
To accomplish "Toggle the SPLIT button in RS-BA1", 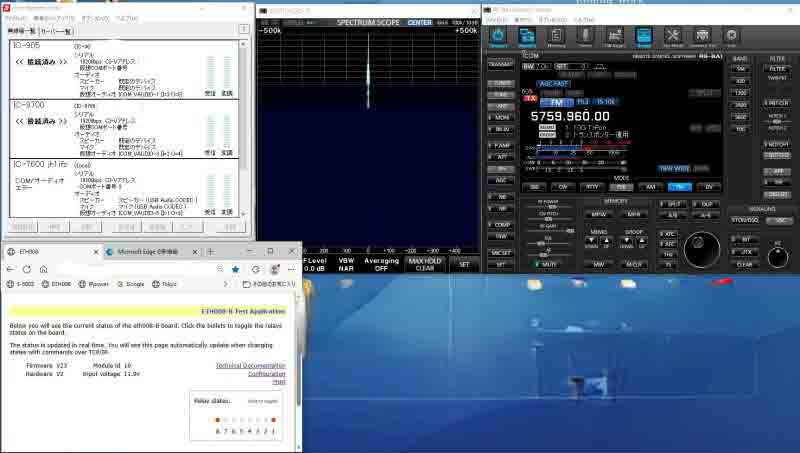I will [x=672, y=204].
